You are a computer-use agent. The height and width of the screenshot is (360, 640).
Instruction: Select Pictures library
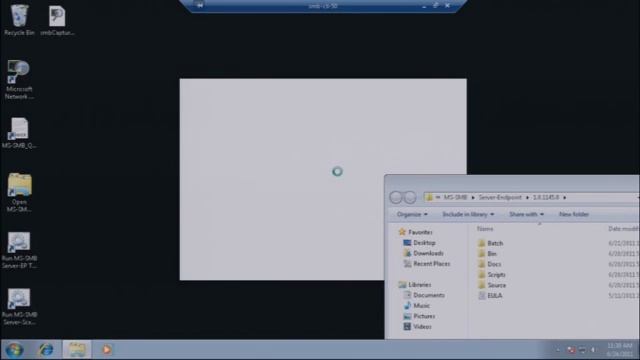tap(419, 316)
